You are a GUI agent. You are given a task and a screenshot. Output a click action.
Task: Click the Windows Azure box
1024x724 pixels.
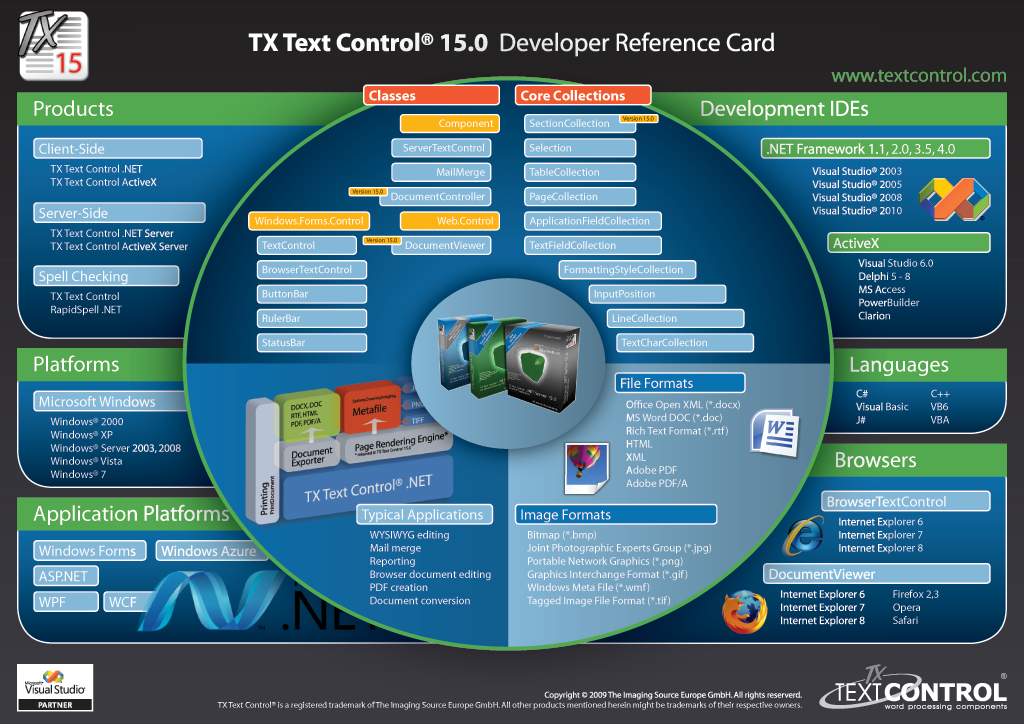(x=212, y=551)
